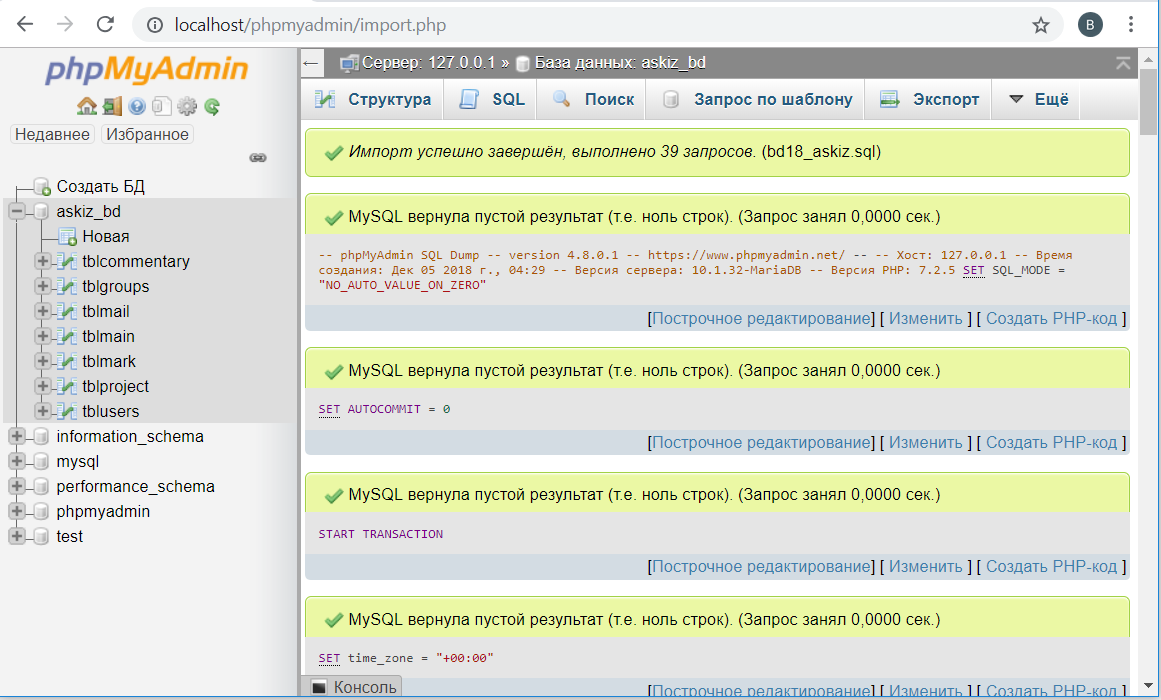Open the Структура tab
This screenshot has height=700, width=1161.
tap(373, 99)
